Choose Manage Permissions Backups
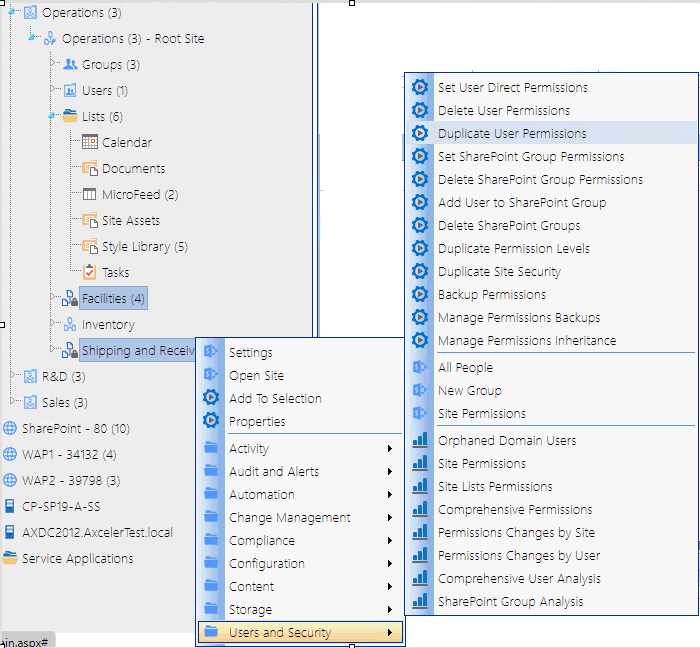The height and width of the screenshot is (648, 700). [552, 317]
